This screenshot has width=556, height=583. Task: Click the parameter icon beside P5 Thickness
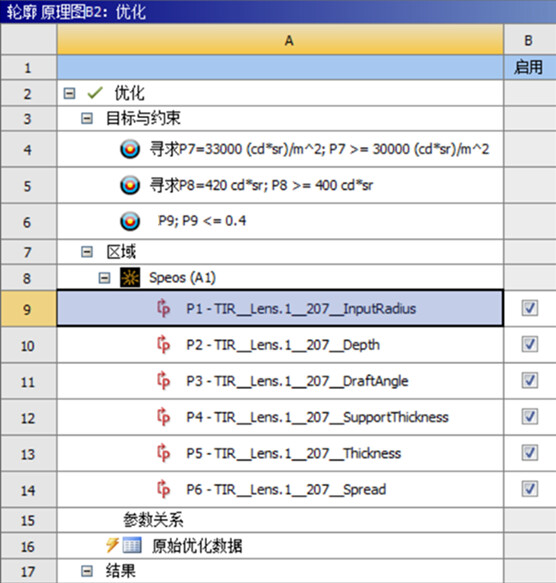(x=163, y=452)
